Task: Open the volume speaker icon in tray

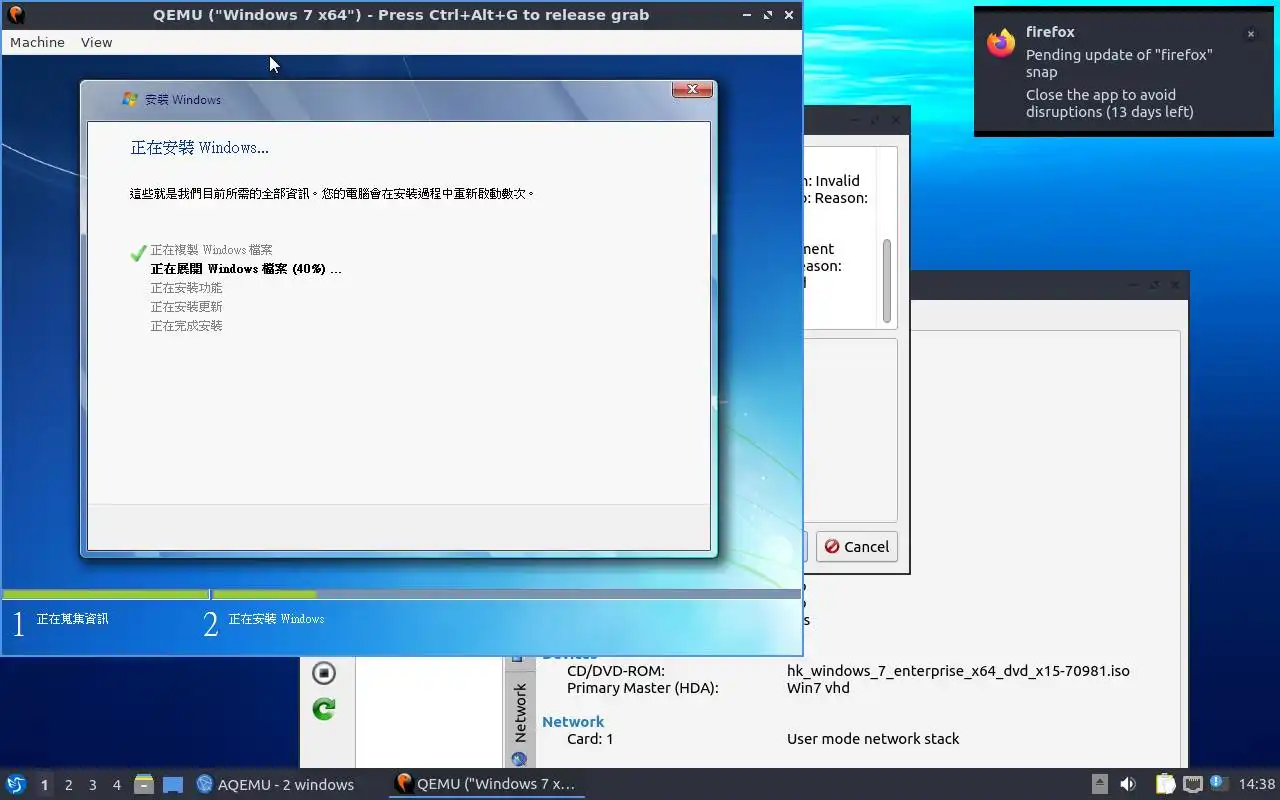Action: point(1128,784)
